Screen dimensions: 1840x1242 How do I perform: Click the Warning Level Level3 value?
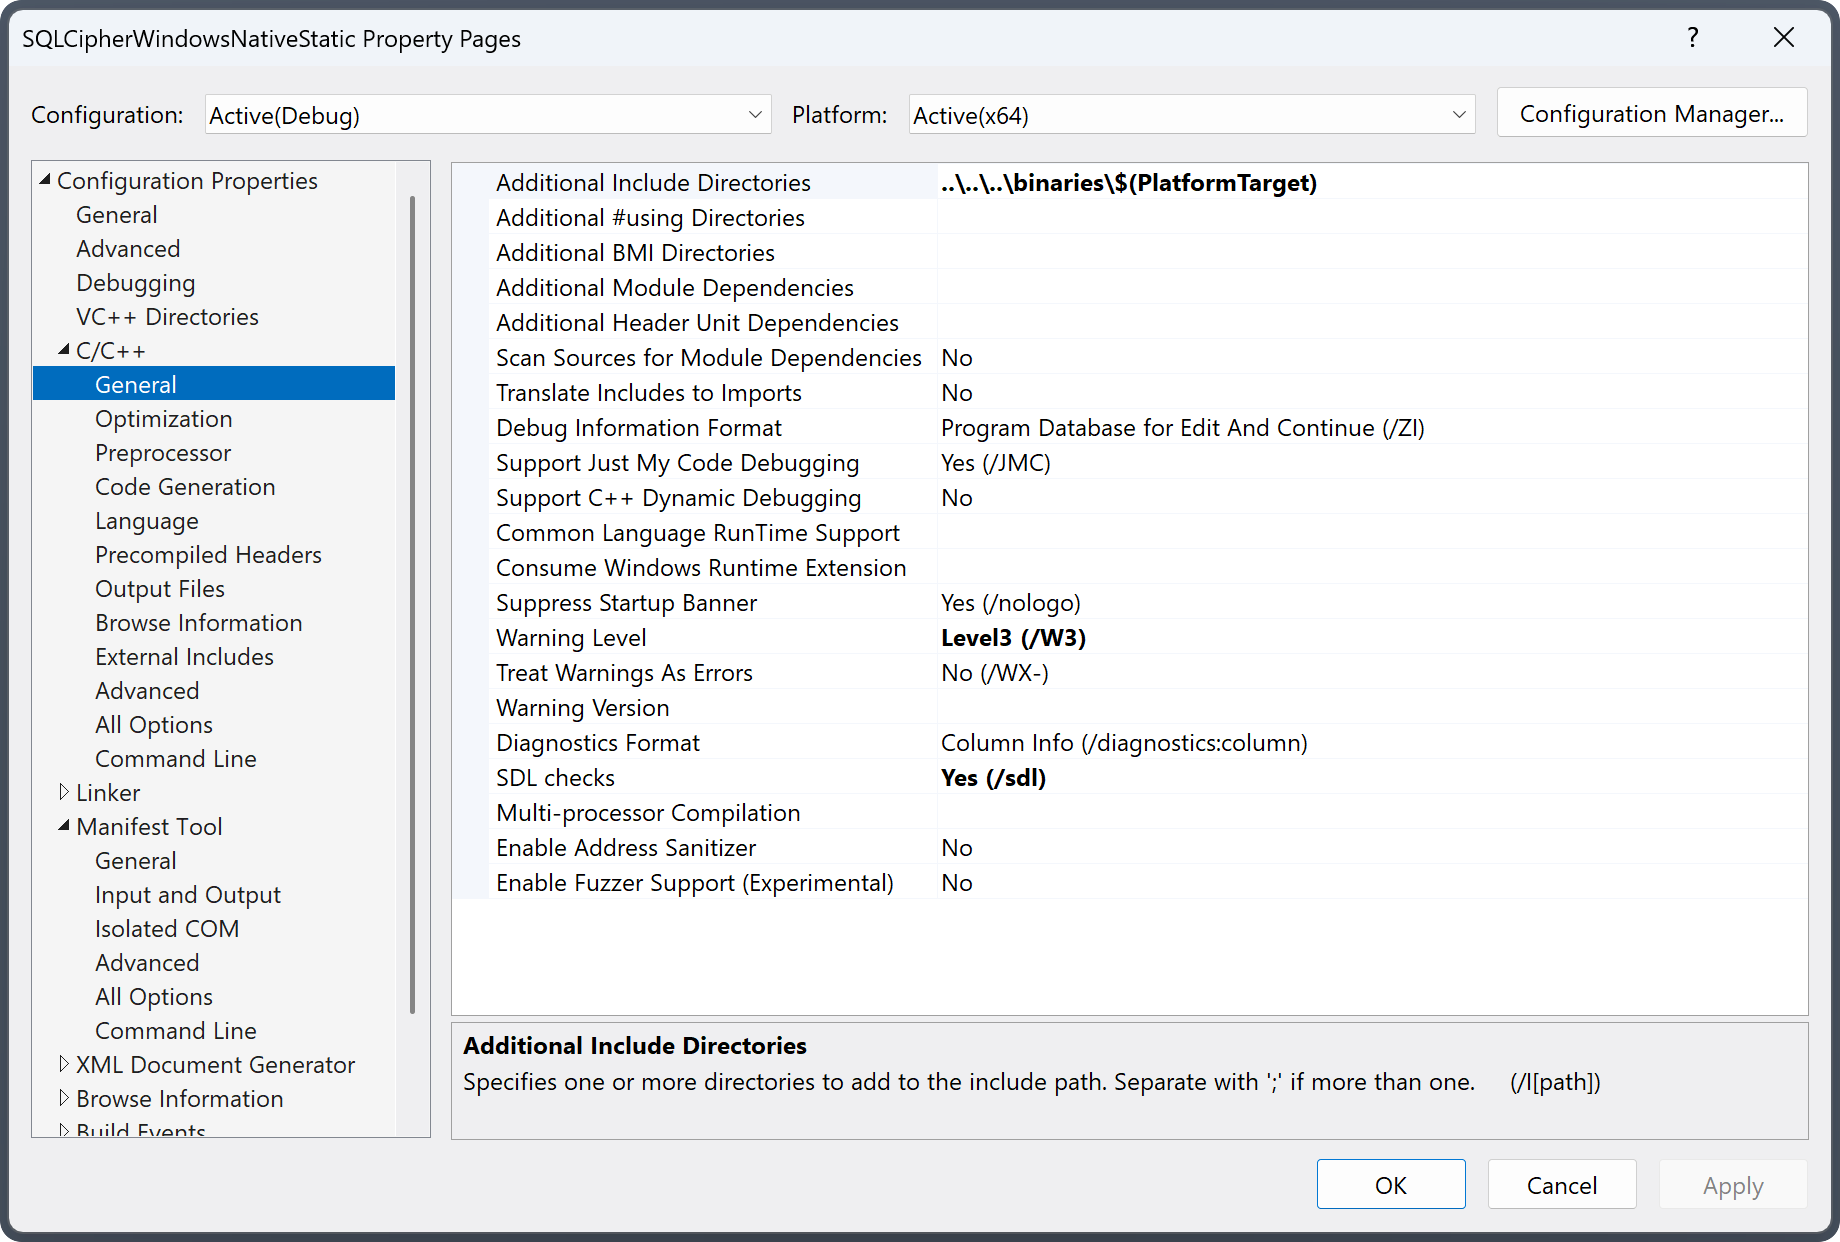1372,638
